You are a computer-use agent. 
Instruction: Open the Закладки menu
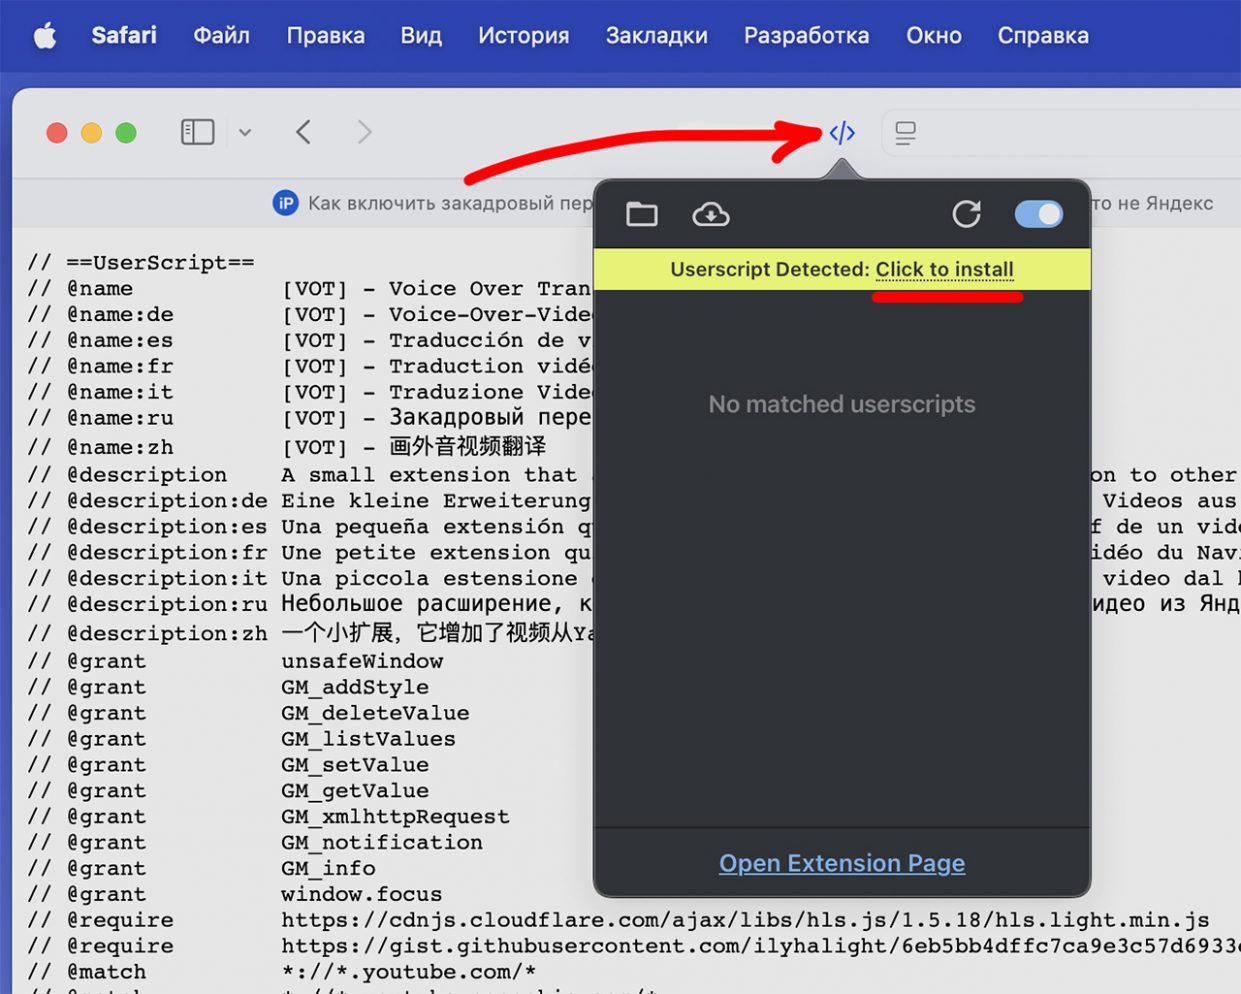point(657,36)
